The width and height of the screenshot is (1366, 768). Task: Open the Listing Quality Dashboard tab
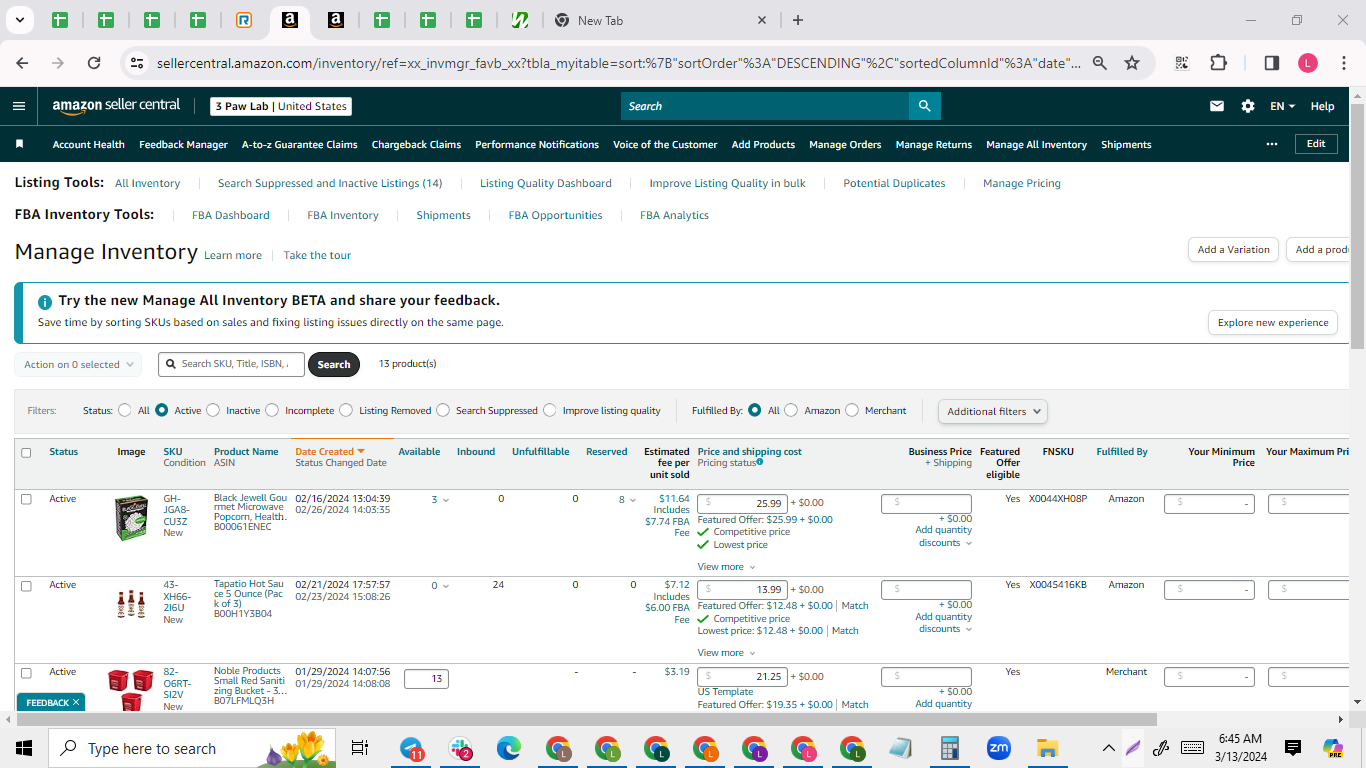click(546, 183)
